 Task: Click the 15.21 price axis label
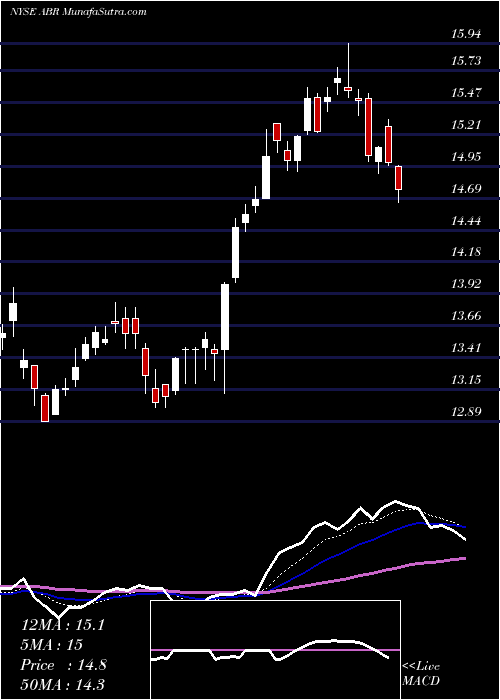(x=466, y=125)
